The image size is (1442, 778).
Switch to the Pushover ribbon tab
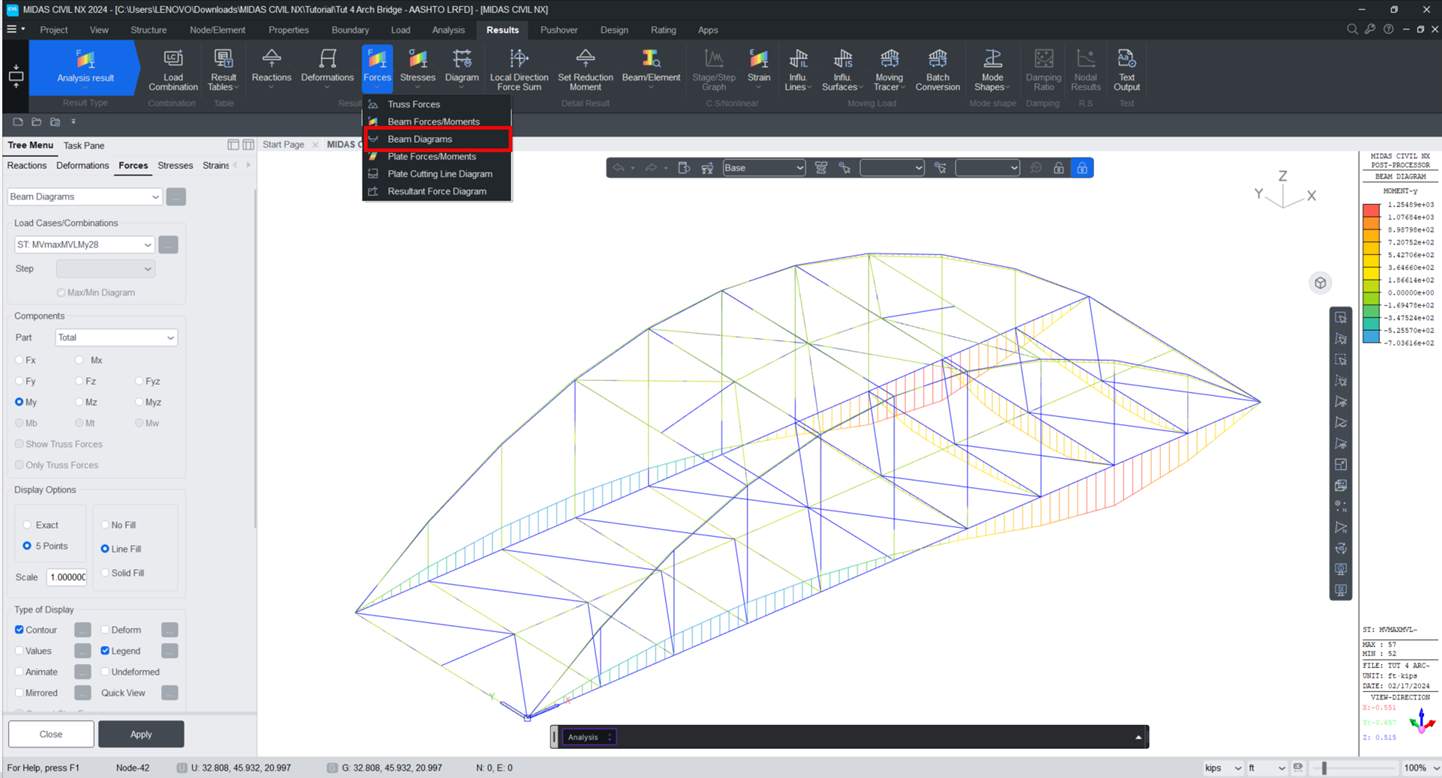pos(559,30)
